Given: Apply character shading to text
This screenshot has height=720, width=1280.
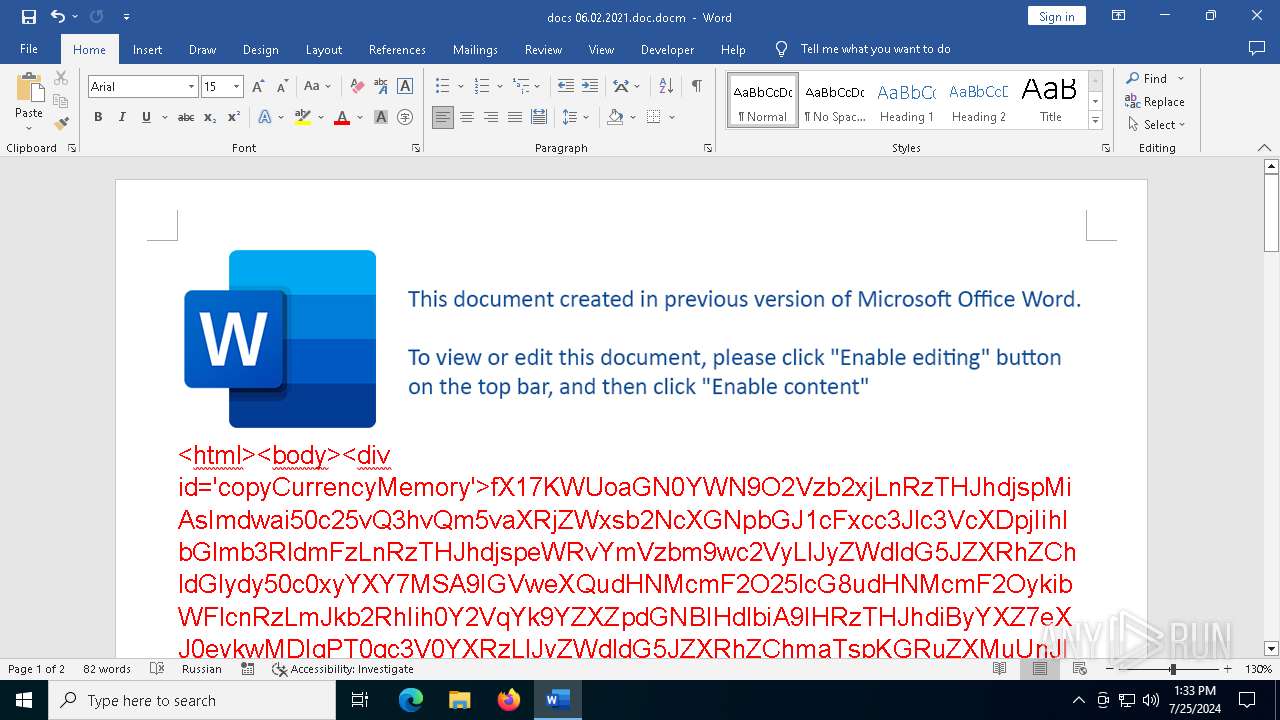Looking at the screenshot, I should coord(381,117).
